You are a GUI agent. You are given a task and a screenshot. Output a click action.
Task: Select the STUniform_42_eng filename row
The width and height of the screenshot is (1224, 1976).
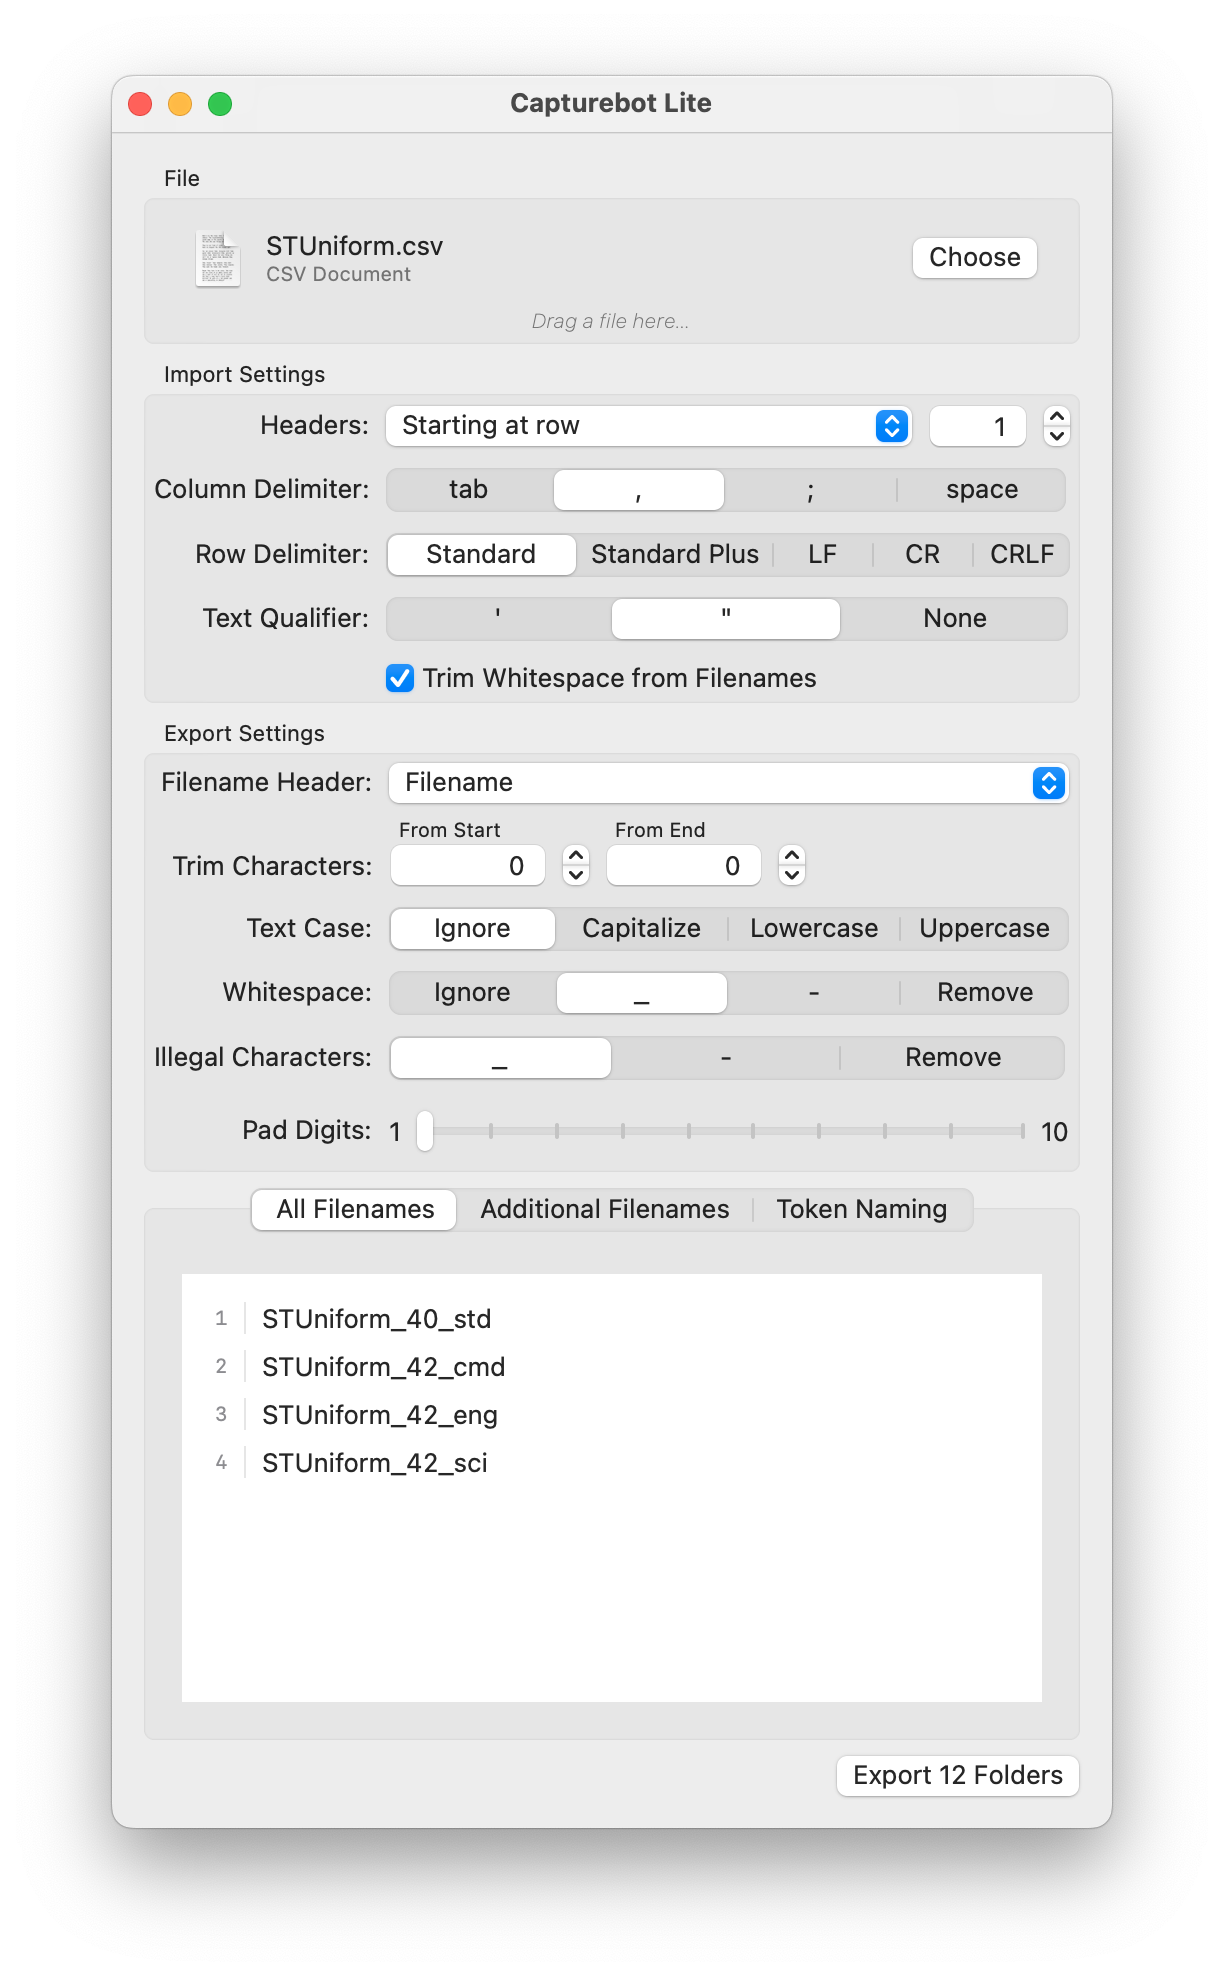click(380, 1415)
